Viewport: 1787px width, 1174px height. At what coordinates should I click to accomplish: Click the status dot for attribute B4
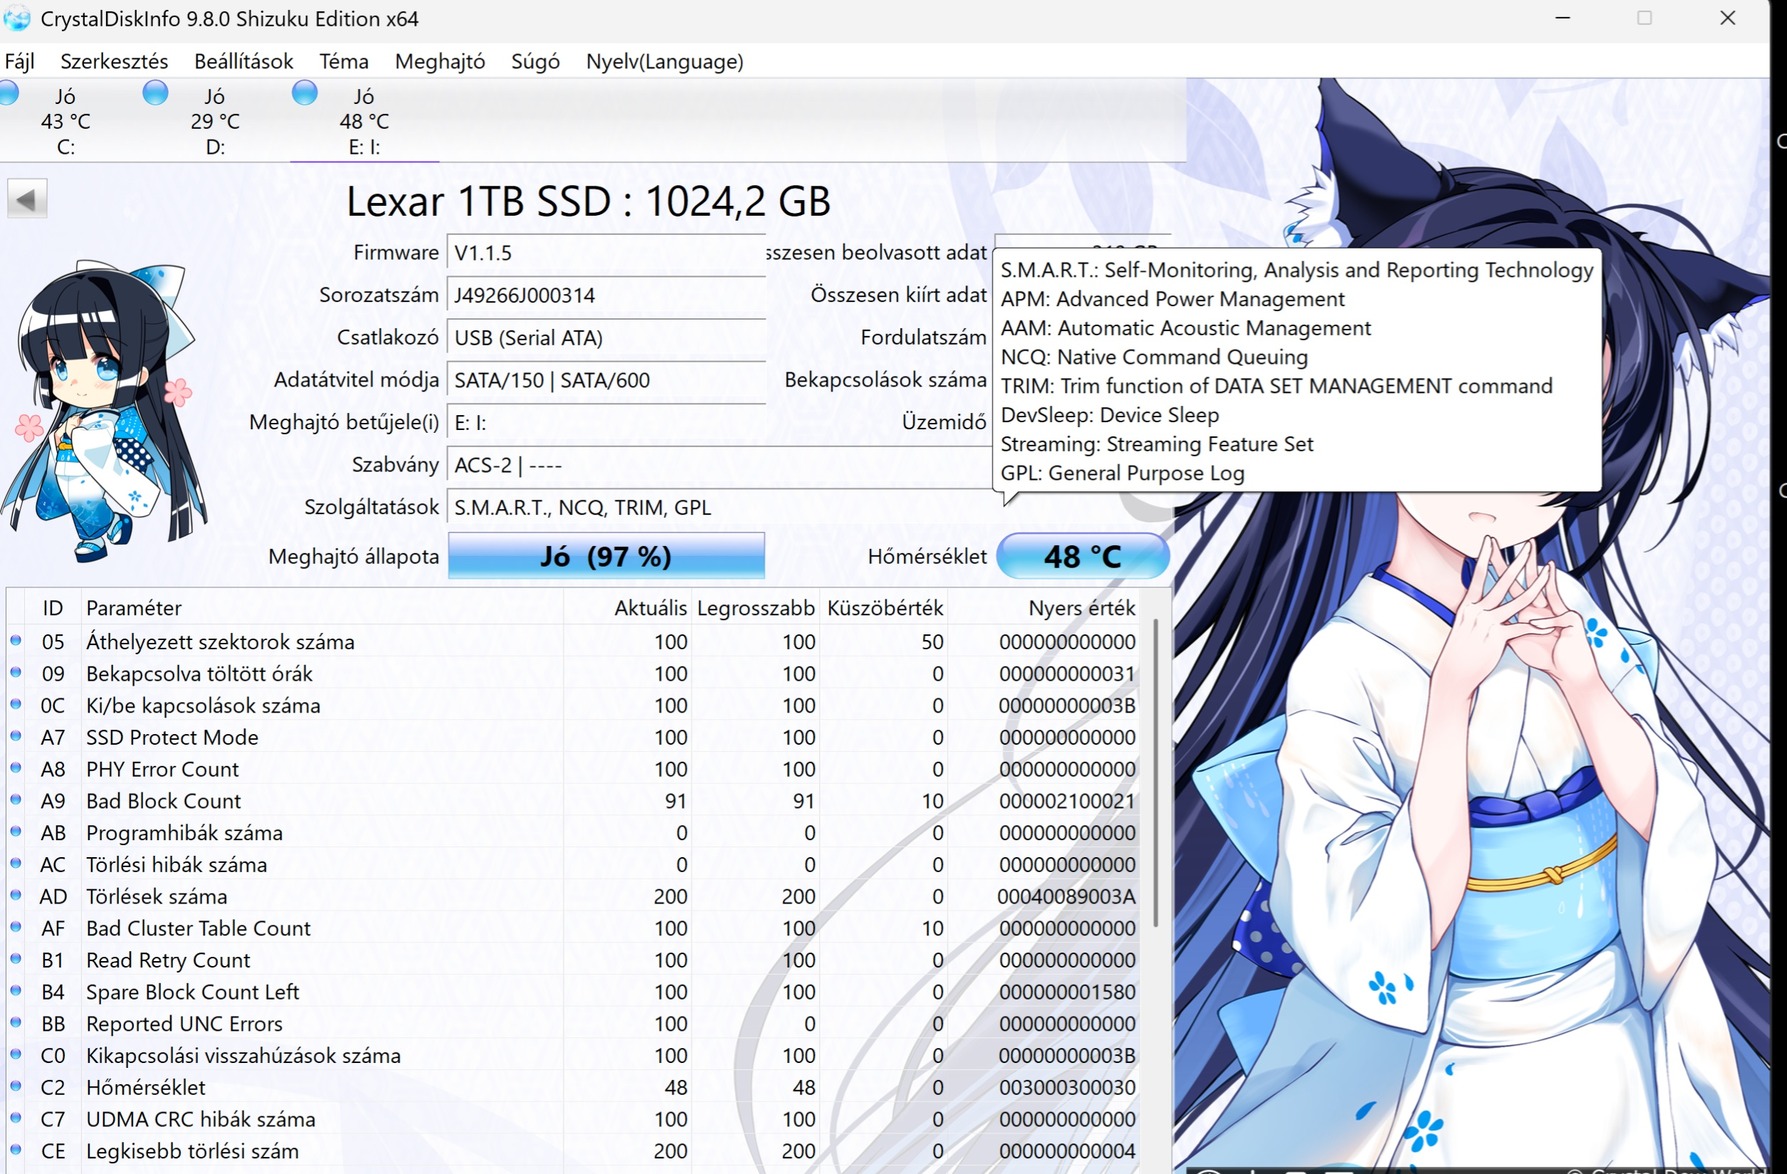16,990
